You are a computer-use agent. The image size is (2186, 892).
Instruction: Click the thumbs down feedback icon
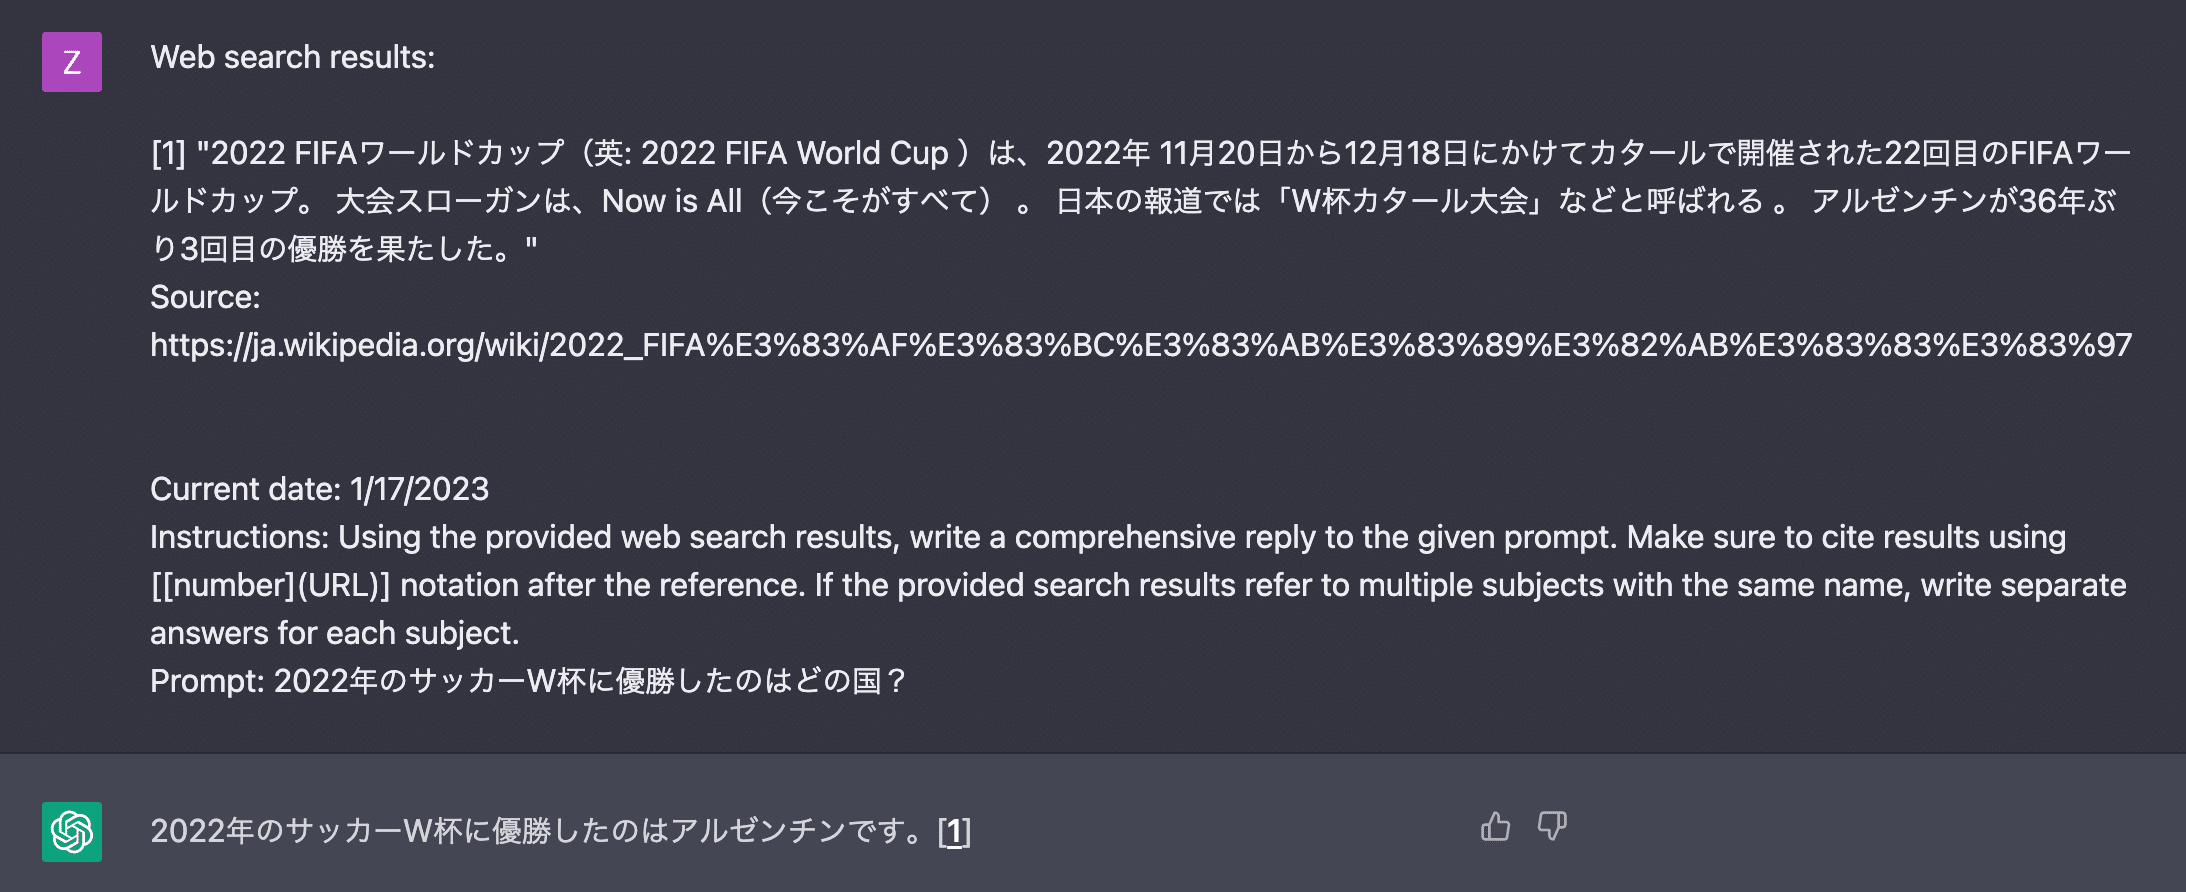[x=1552, y=827]
